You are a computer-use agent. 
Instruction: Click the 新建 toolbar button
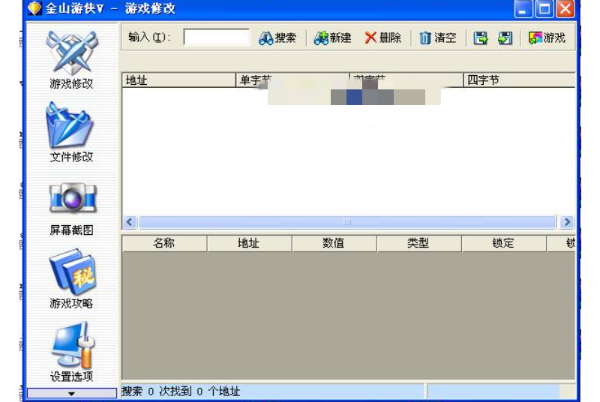(x=332, y=38)
